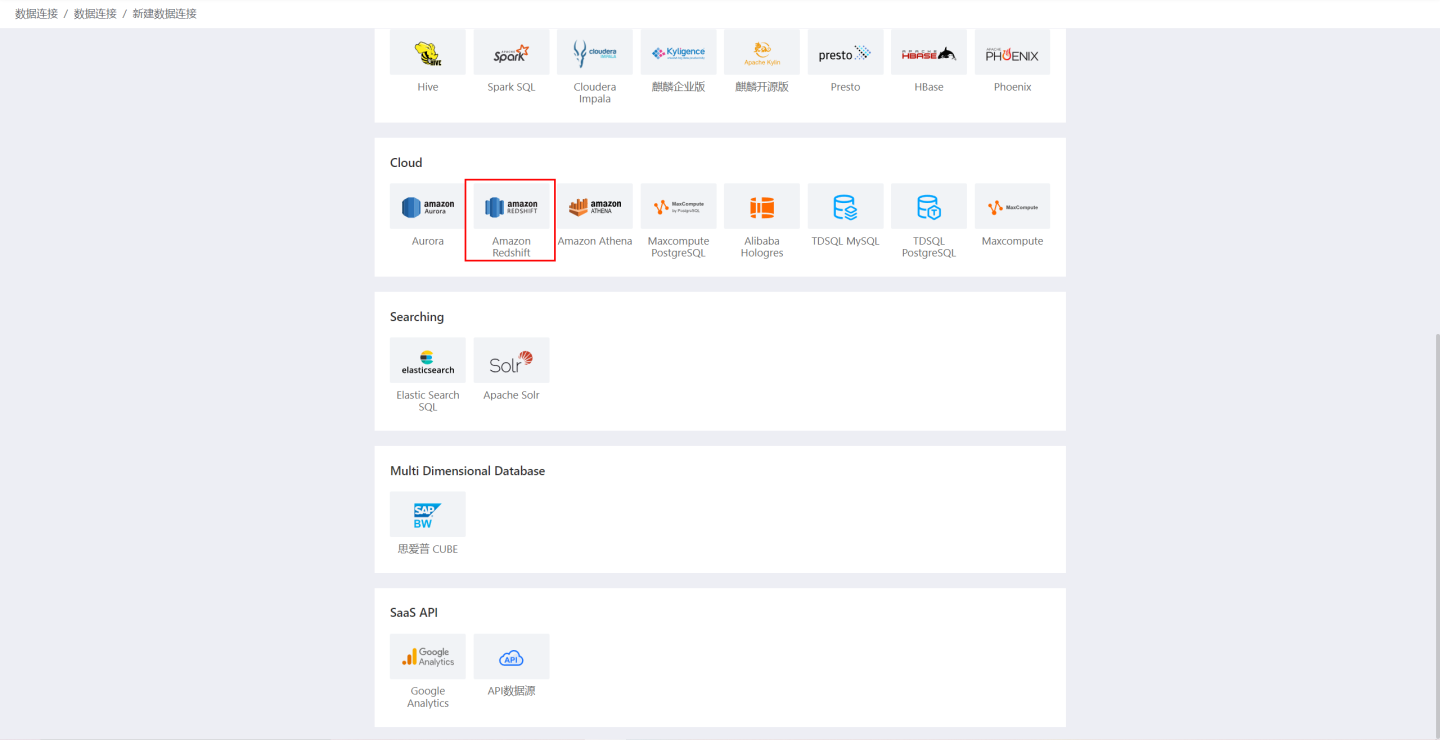The height and width of the screenshot is (740, 1440).
Task: Pick the Alibaba Hologres icon
Action: tap(762, 206)
